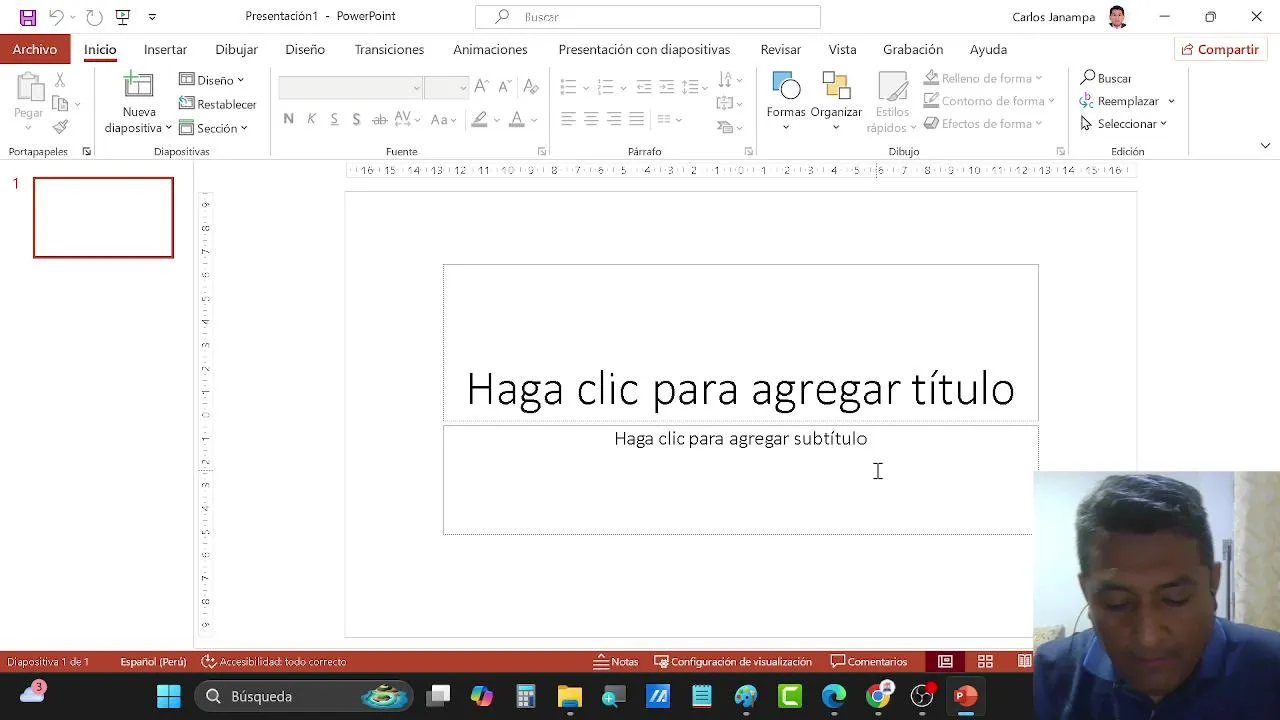Click the Copy icon
Image resolution: width=1280 pixels, height=720 pixels.
pos(60,103)
